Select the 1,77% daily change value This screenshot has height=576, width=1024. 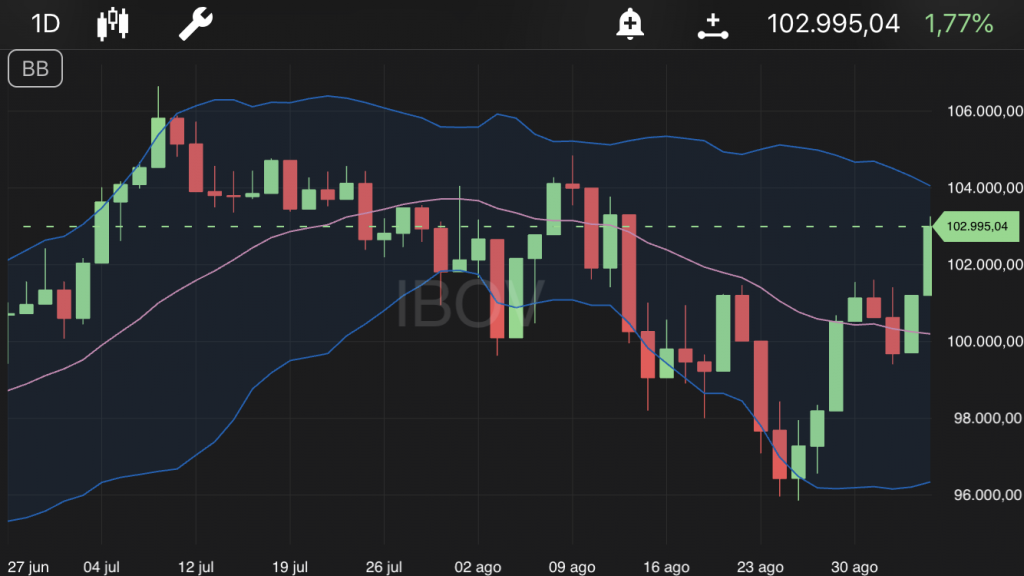[959, 24]
